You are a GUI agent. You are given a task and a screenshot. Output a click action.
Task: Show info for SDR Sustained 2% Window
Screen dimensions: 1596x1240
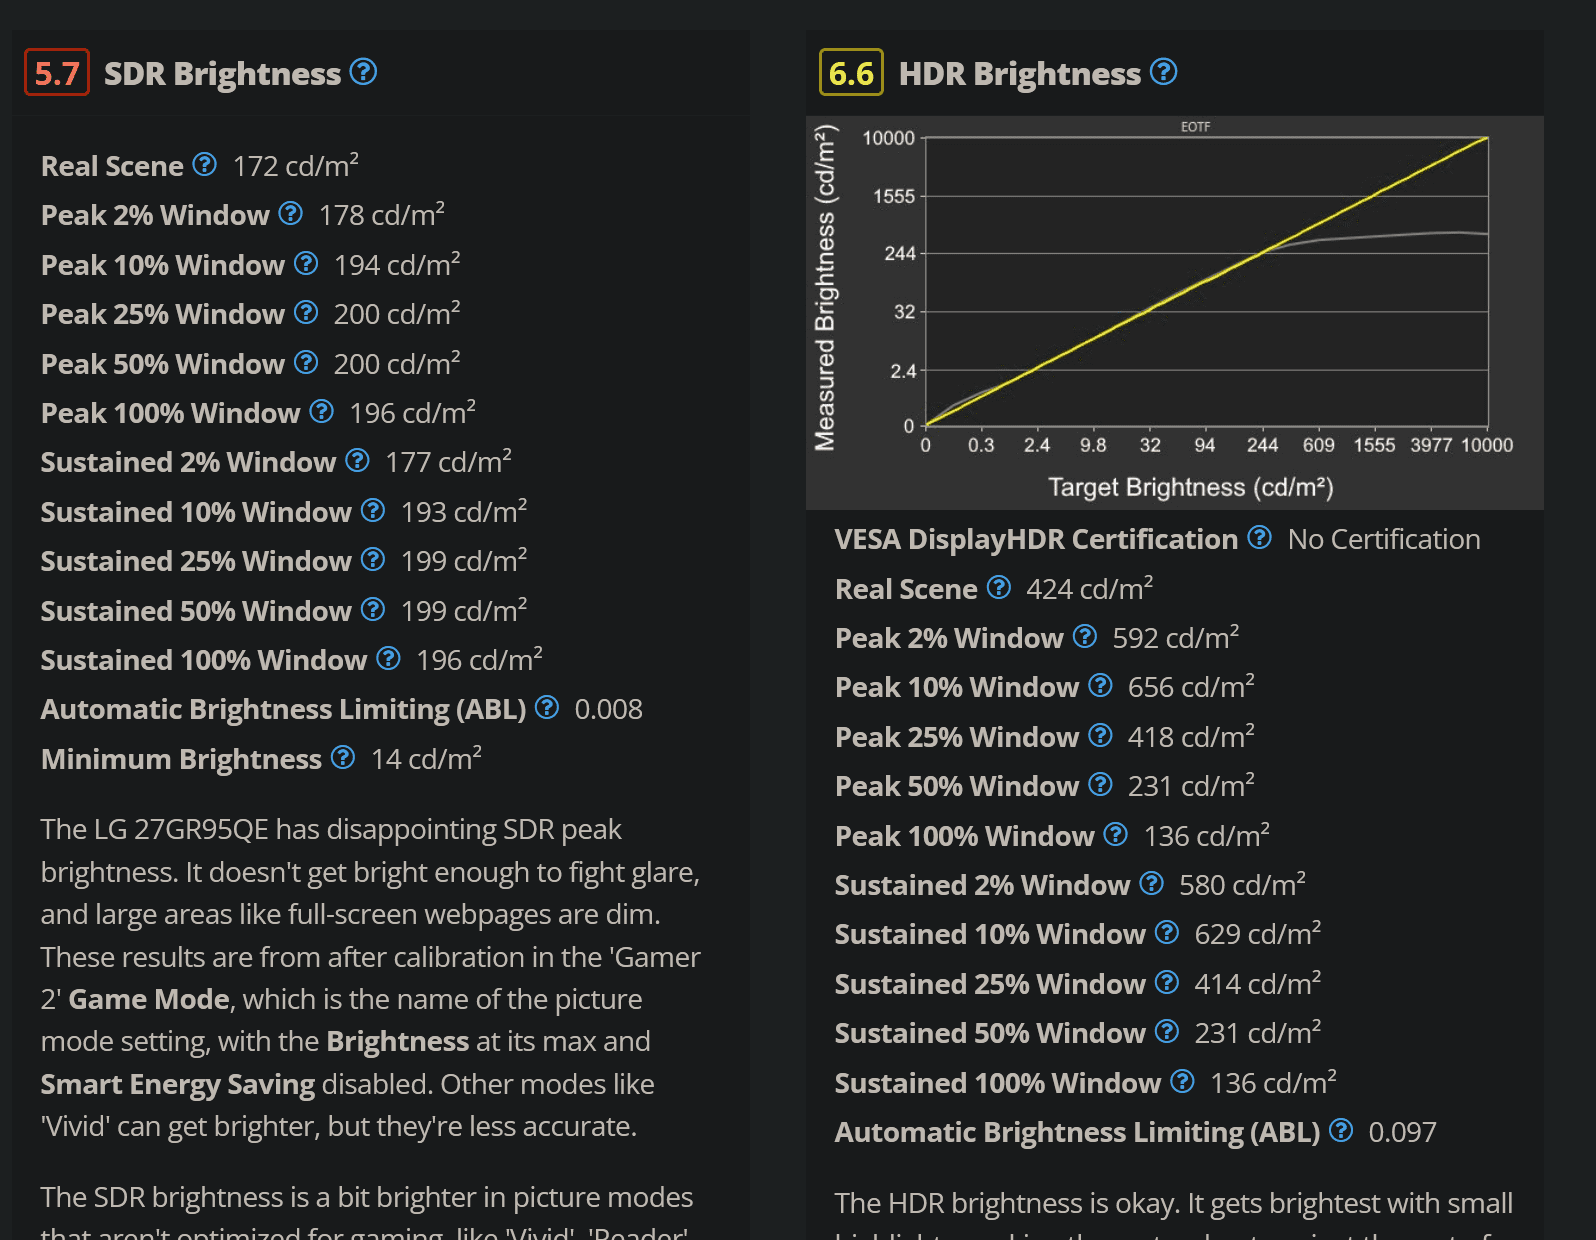click(x=357, y=460)
